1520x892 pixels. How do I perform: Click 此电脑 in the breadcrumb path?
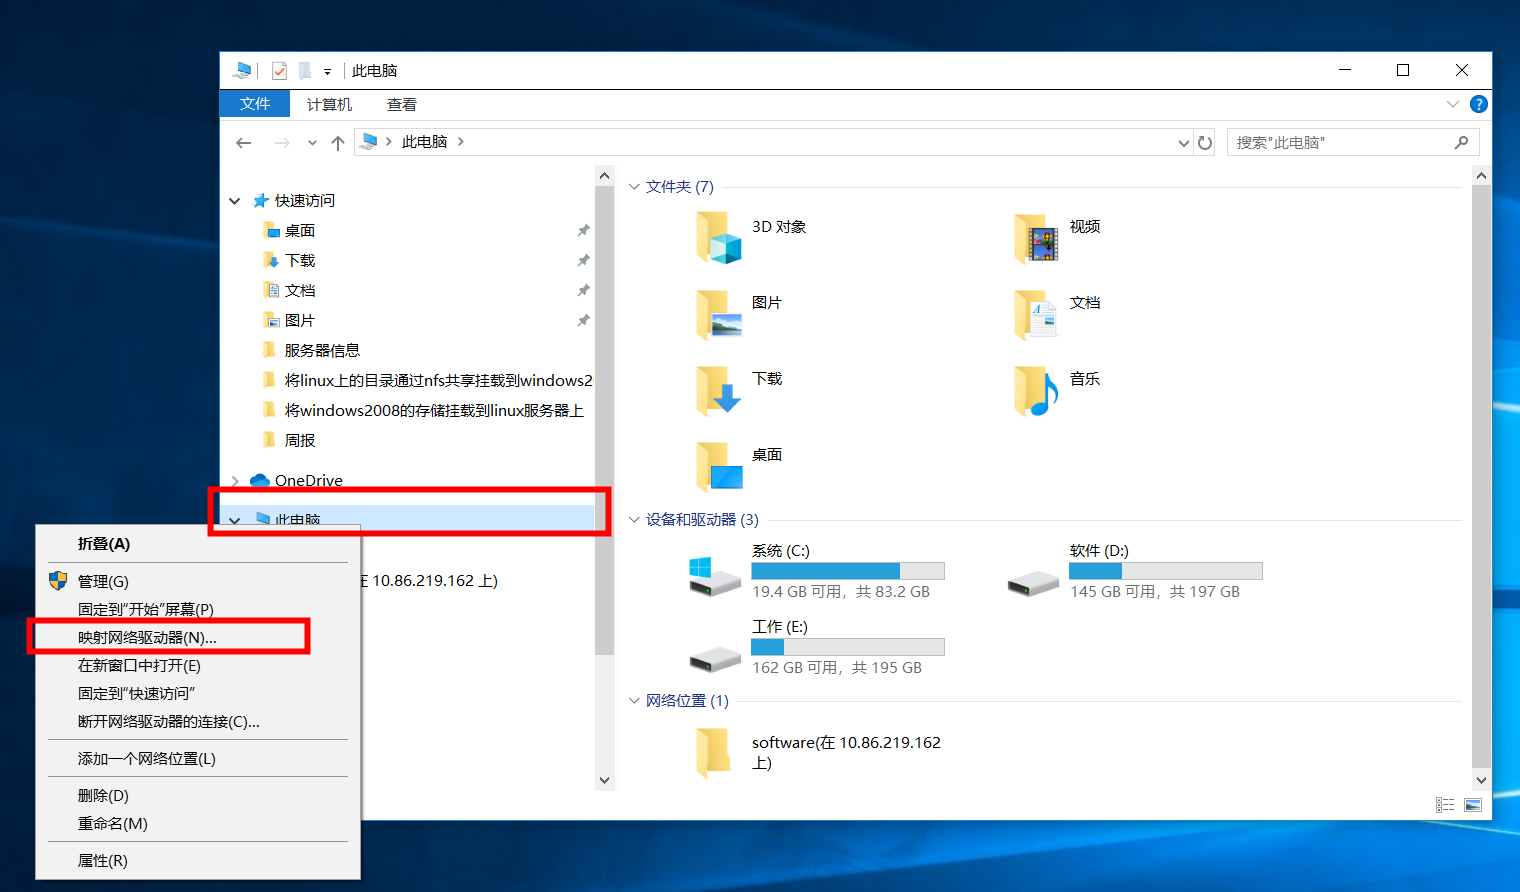[424, 141]
